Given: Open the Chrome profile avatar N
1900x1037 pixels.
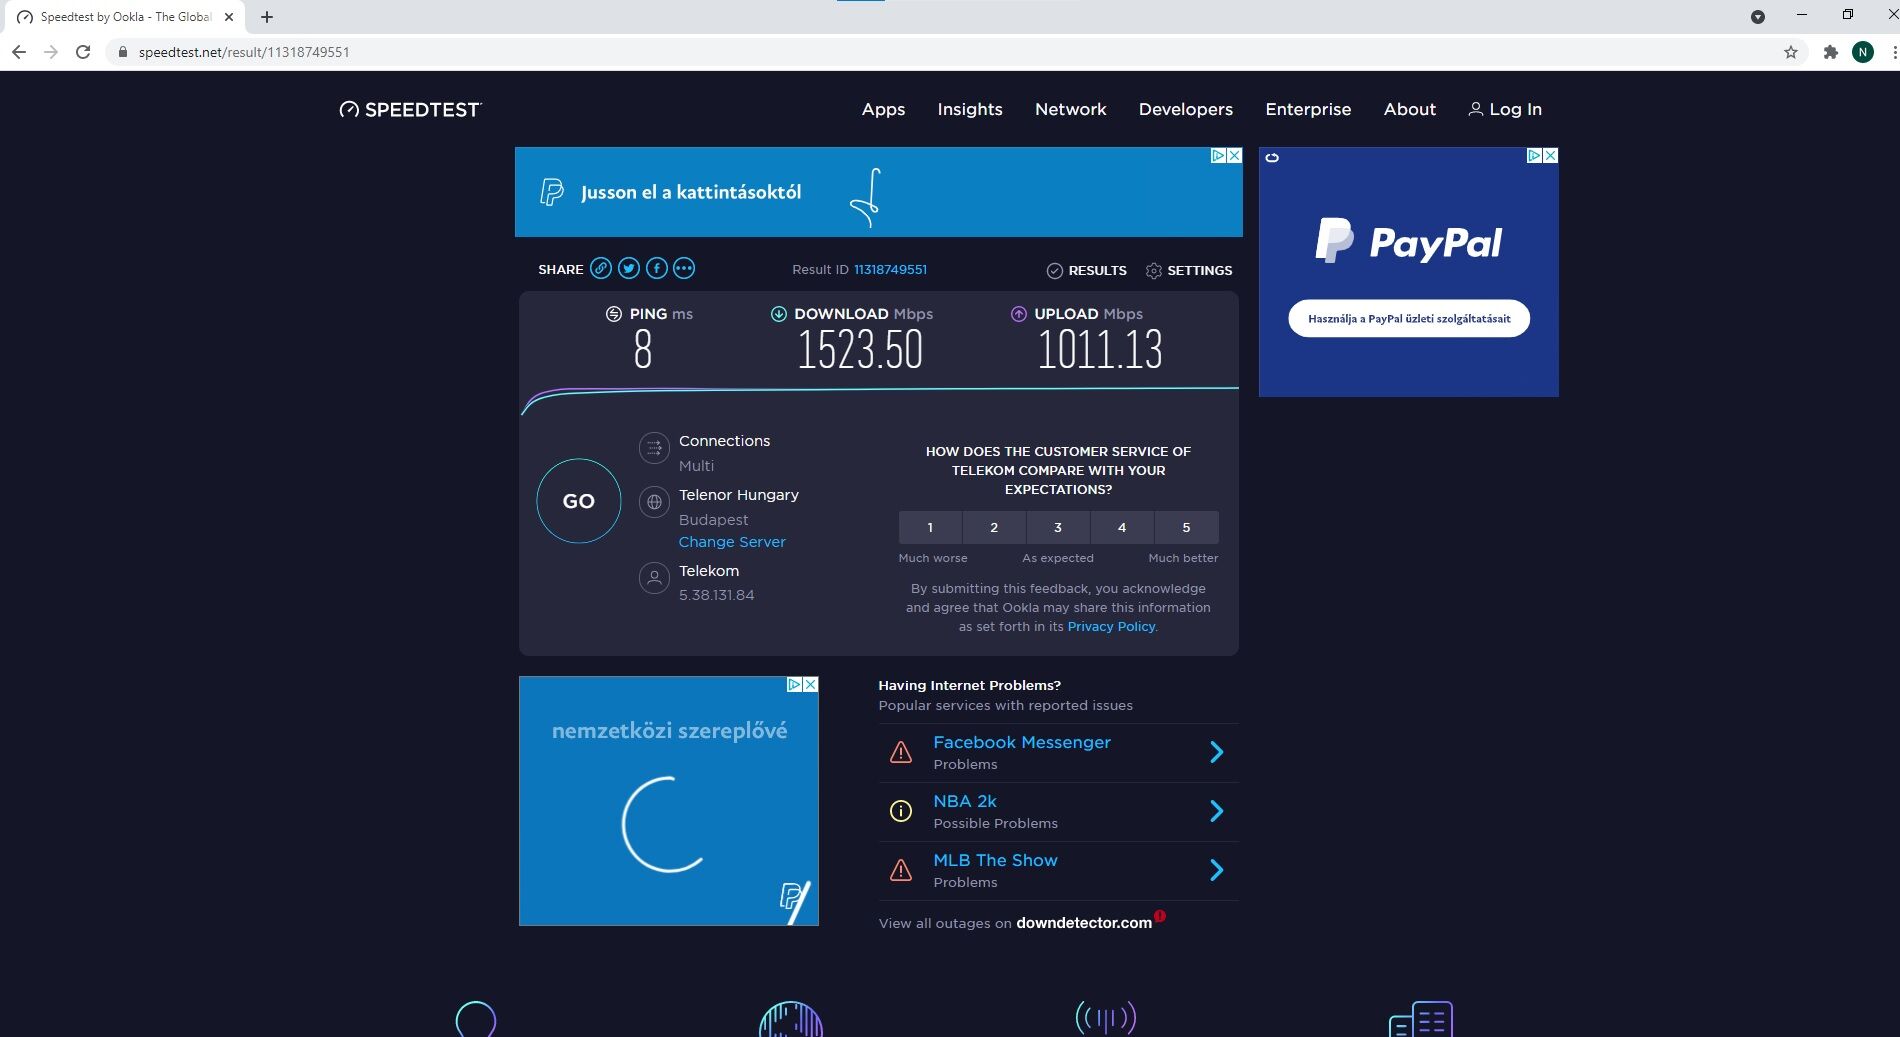Looking at the screenshot, I should click(1863, 52).
